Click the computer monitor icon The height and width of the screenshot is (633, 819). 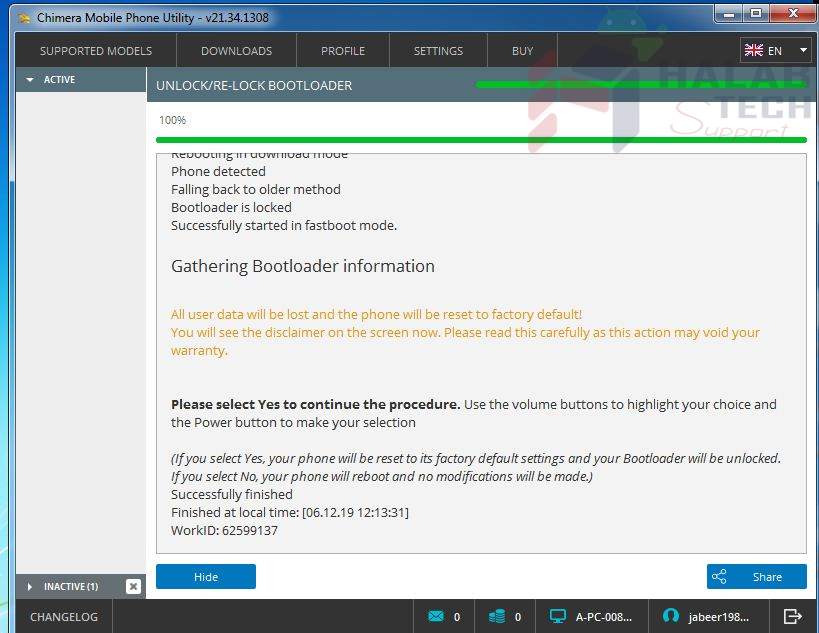[x=558, y=616]
